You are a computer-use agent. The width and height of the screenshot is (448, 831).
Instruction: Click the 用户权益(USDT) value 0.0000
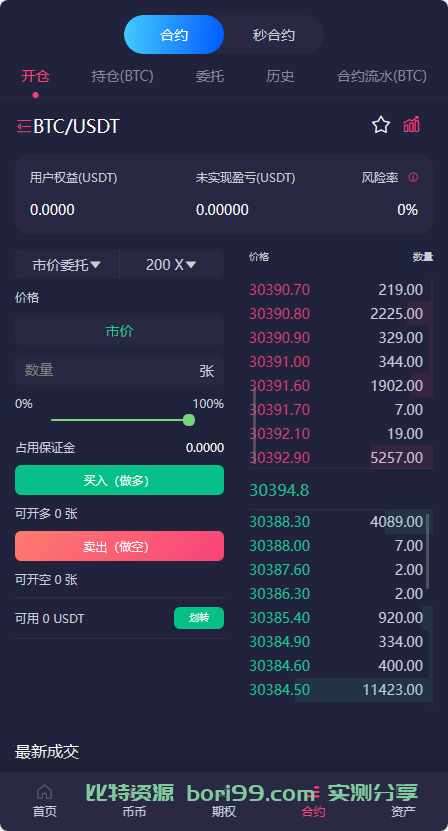point(52,210)
